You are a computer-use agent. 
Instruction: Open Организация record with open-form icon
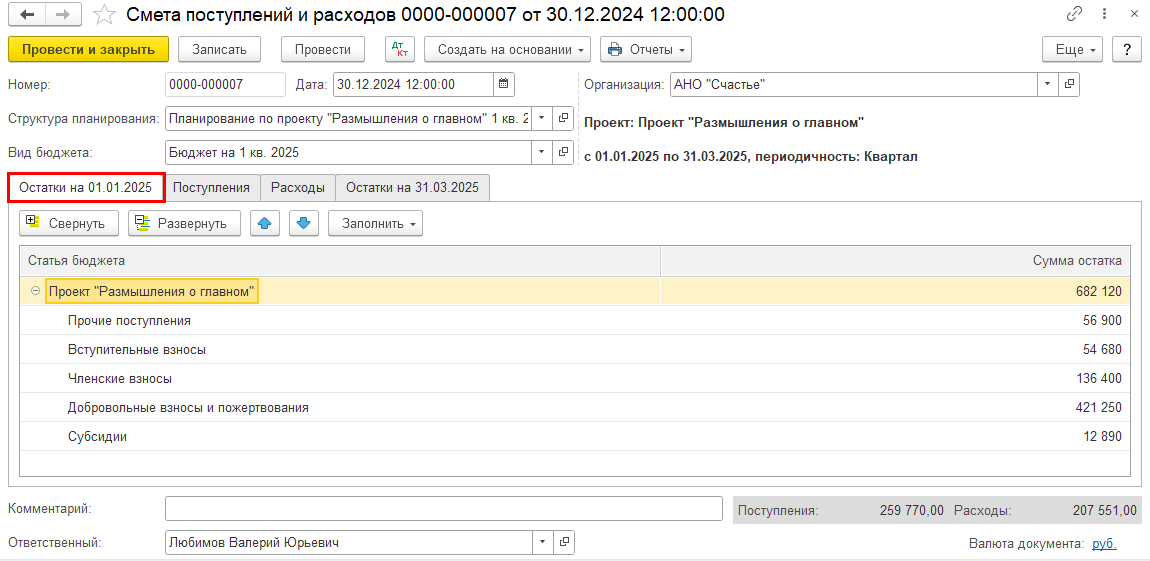point(1069,85)
